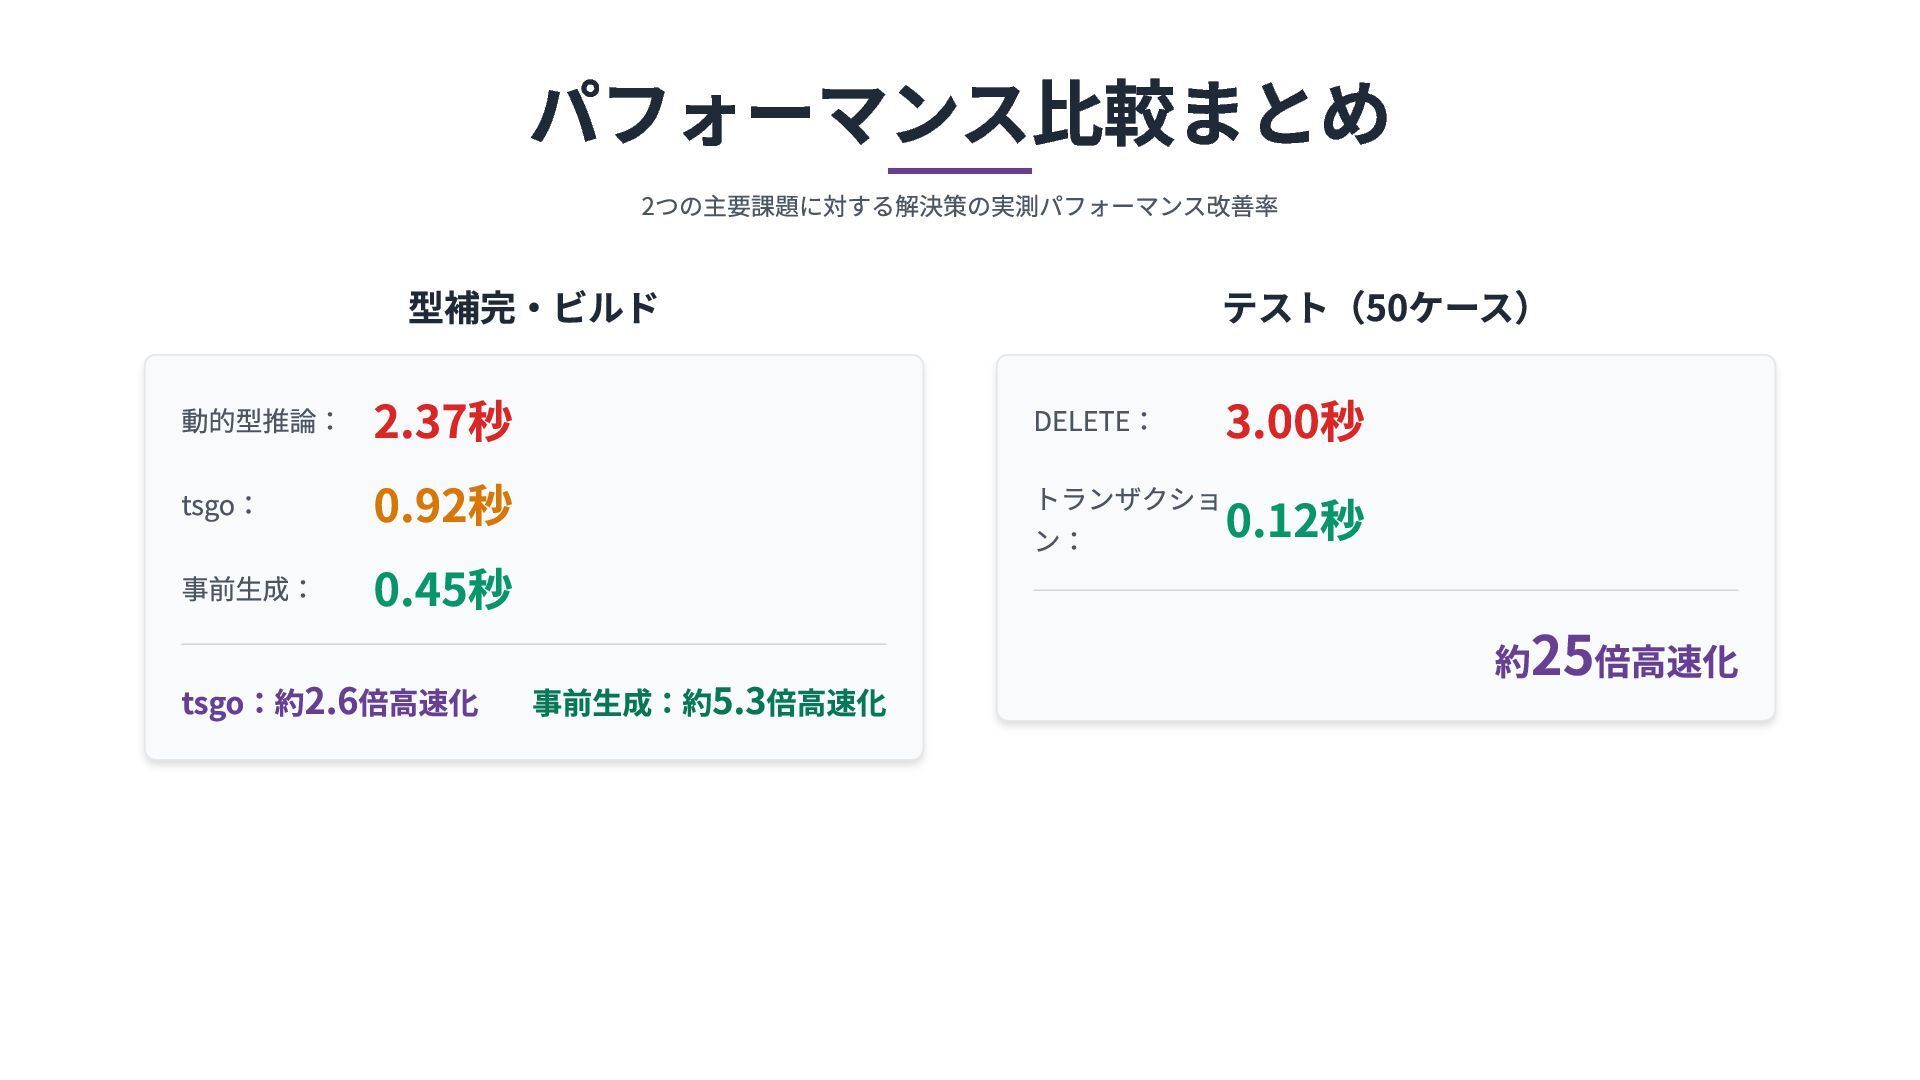
Task: Select the subtitle about 2つの主要課題
Action: coord(960,206)
